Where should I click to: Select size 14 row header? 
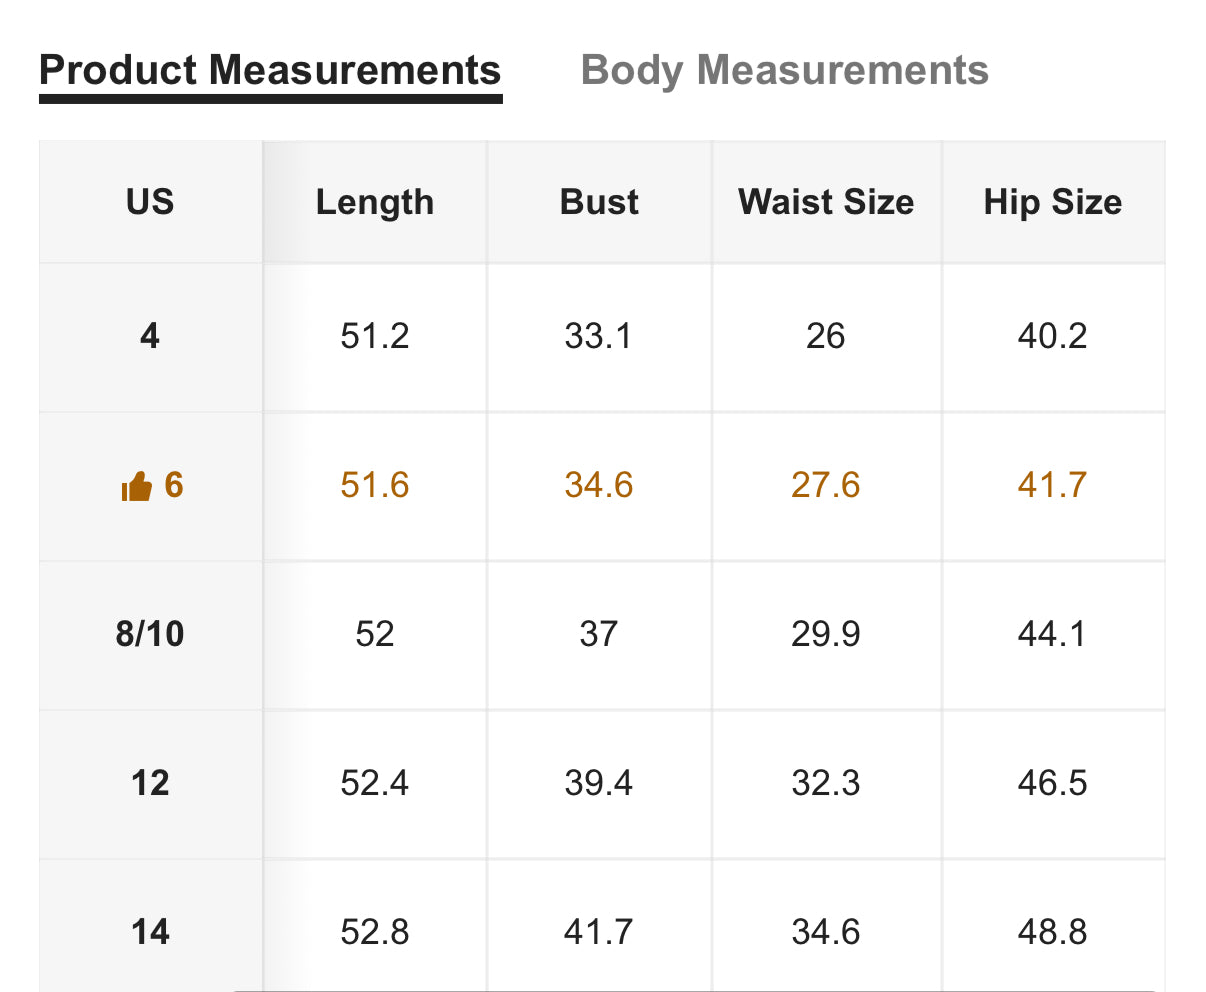[150, 932]
